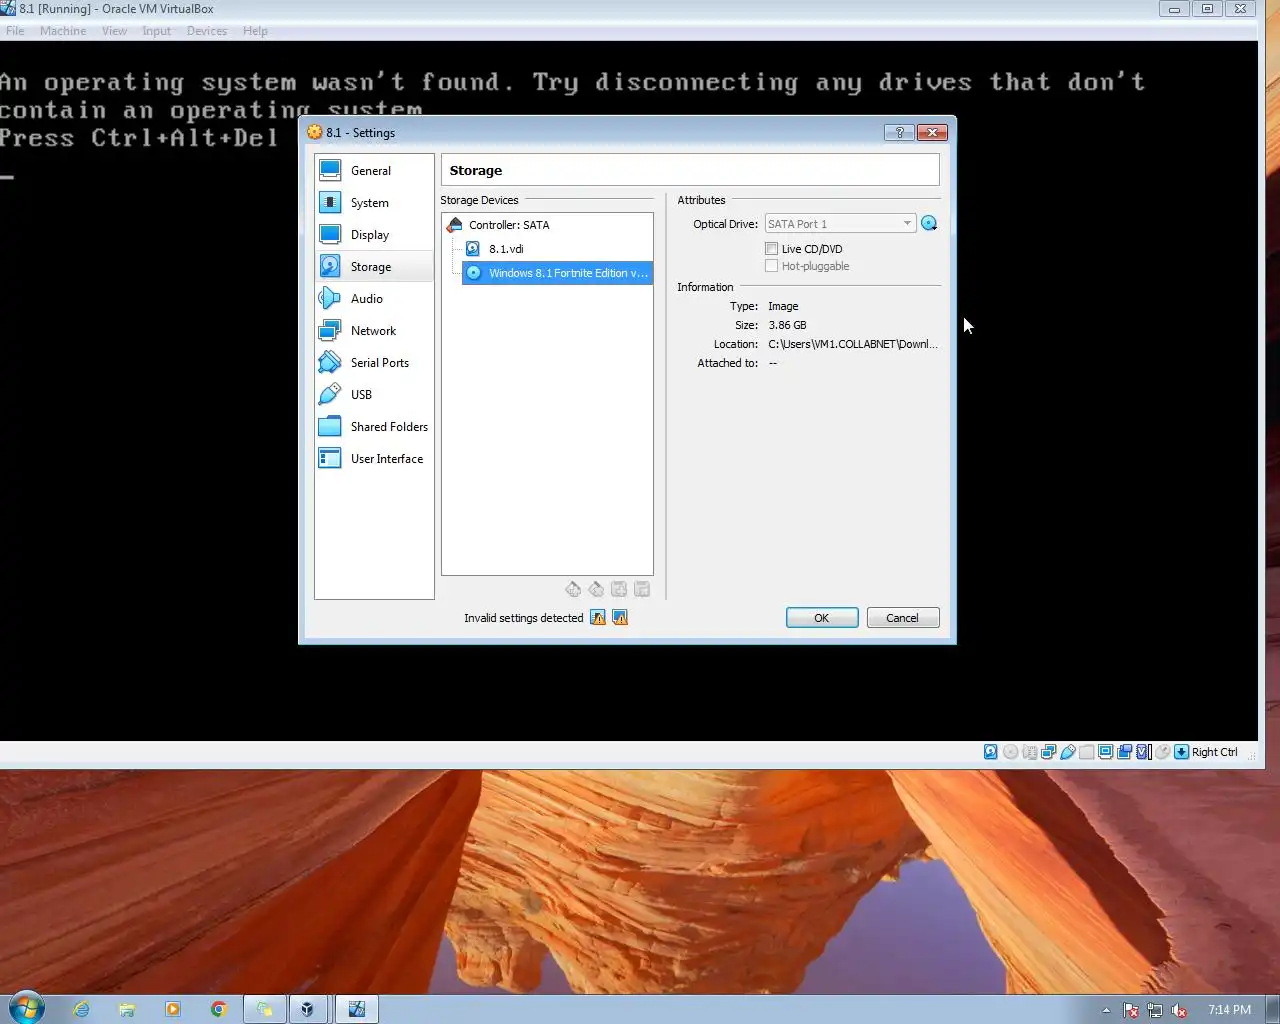Open the User Interface settings category
Viewport: 1280px width, 1024px height.
[374, 459]
